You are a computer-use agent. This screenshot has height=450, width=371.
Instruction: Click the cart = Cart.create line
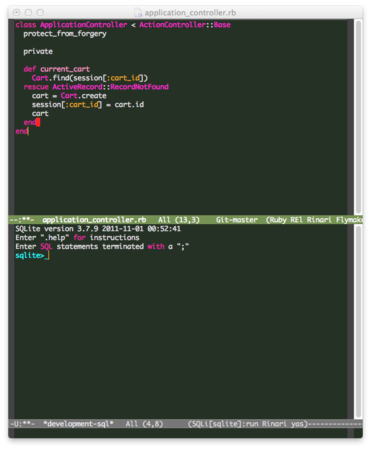[69, 96]
